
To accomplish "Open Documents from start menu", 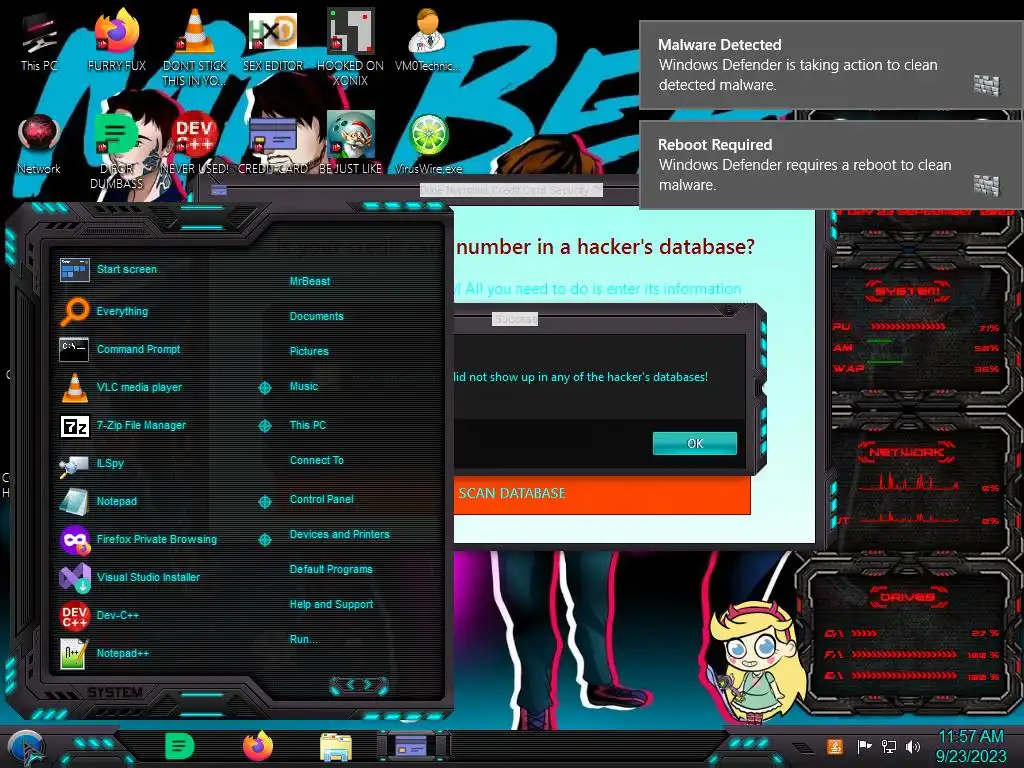I will click(x=316, y=316).
